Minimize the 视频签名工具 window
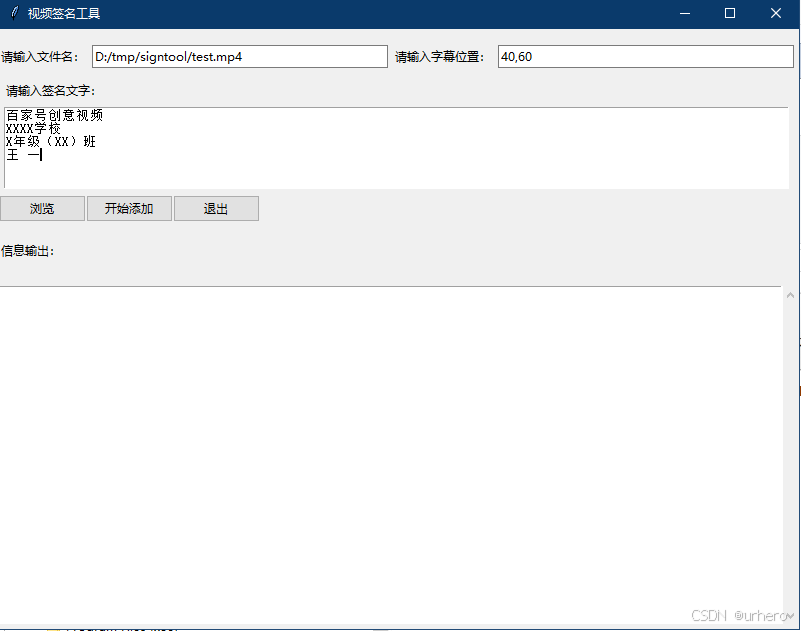801x631 pixels. 685,13
